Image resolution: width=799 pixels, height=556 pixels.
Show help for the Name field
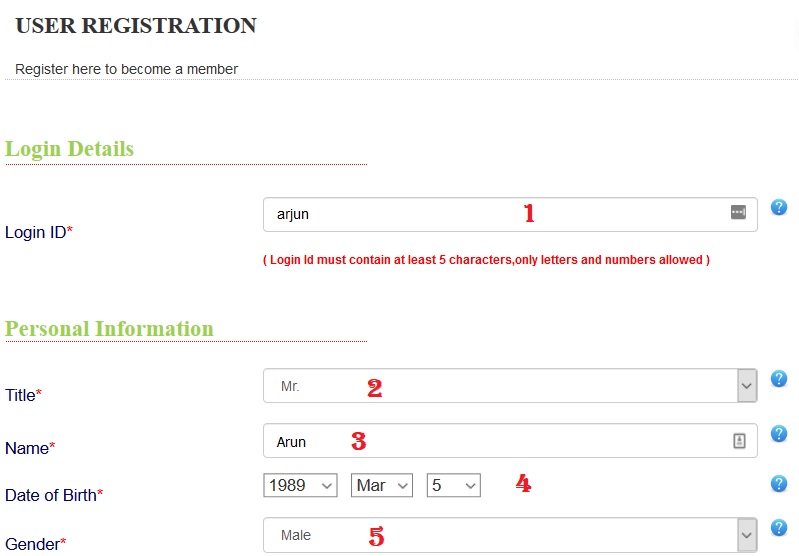(779, 434)
